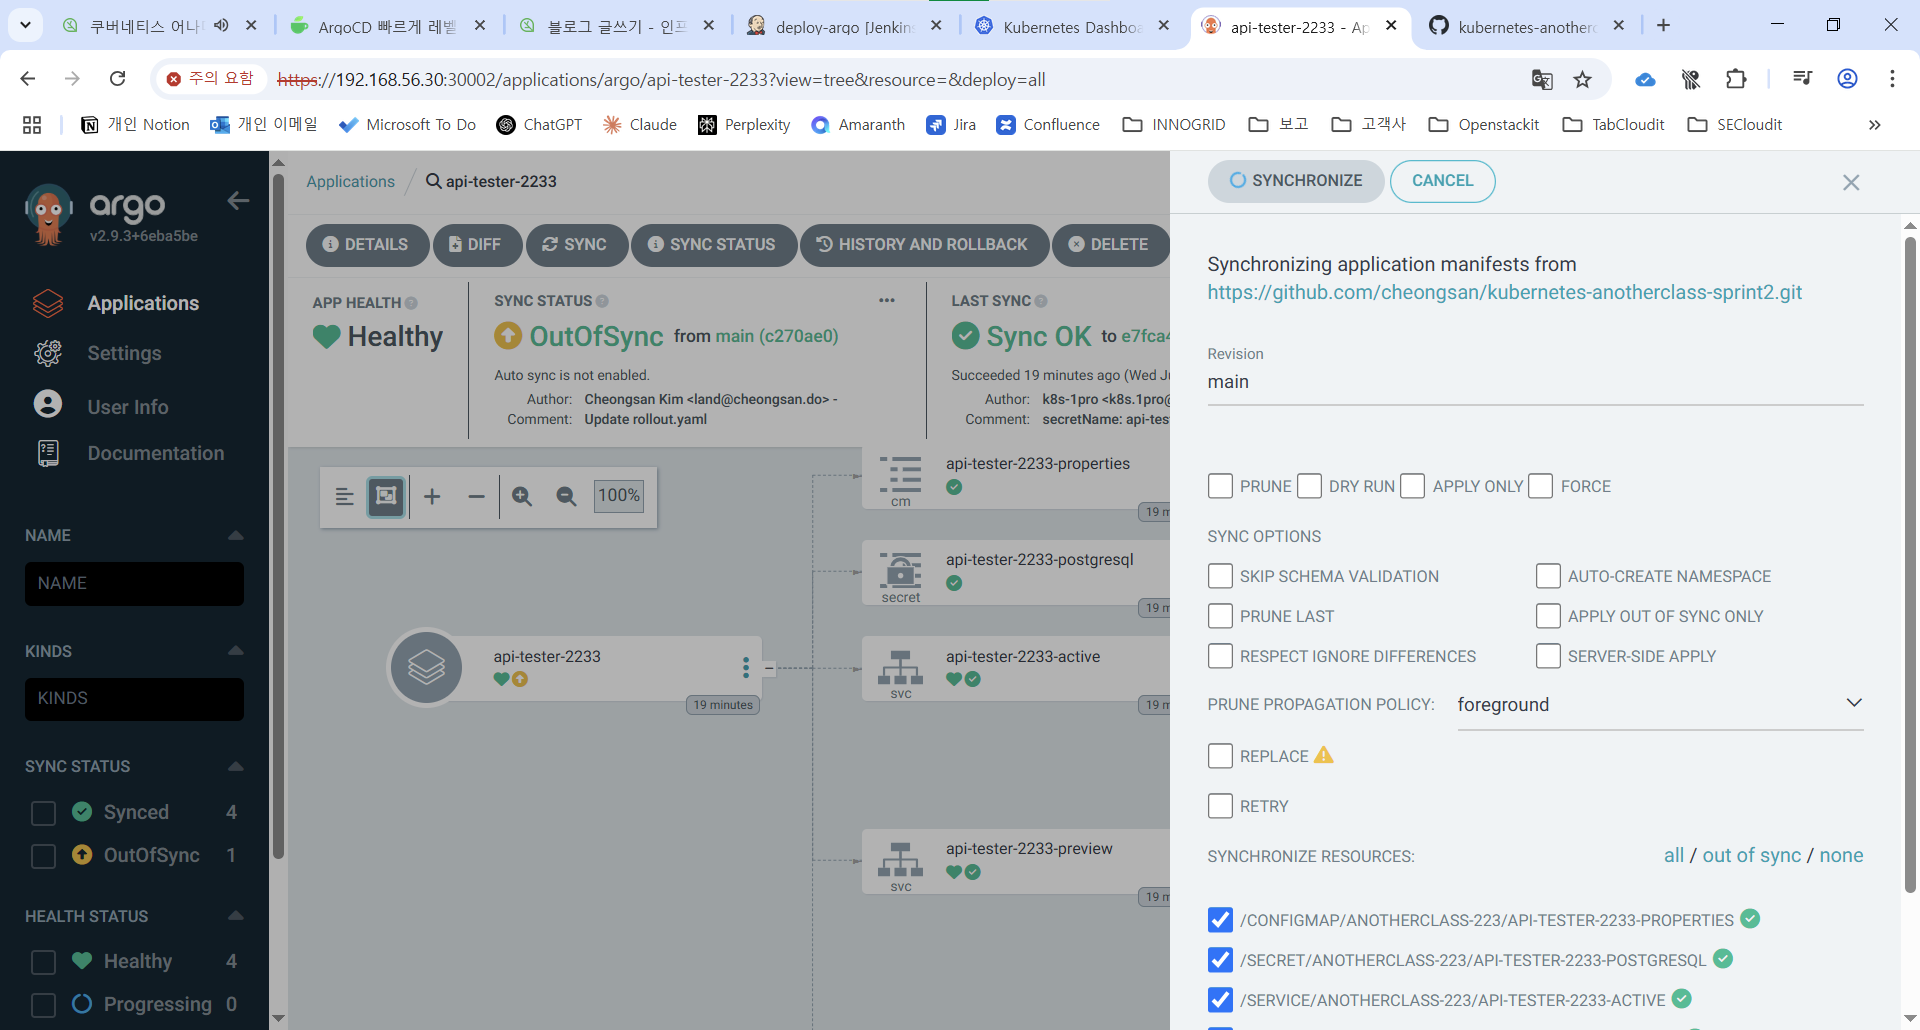Image resolution: width=1920 pixels, height=1030 pixels.
Task: Close the synchronize side panel
Action: coord(1851,182)
